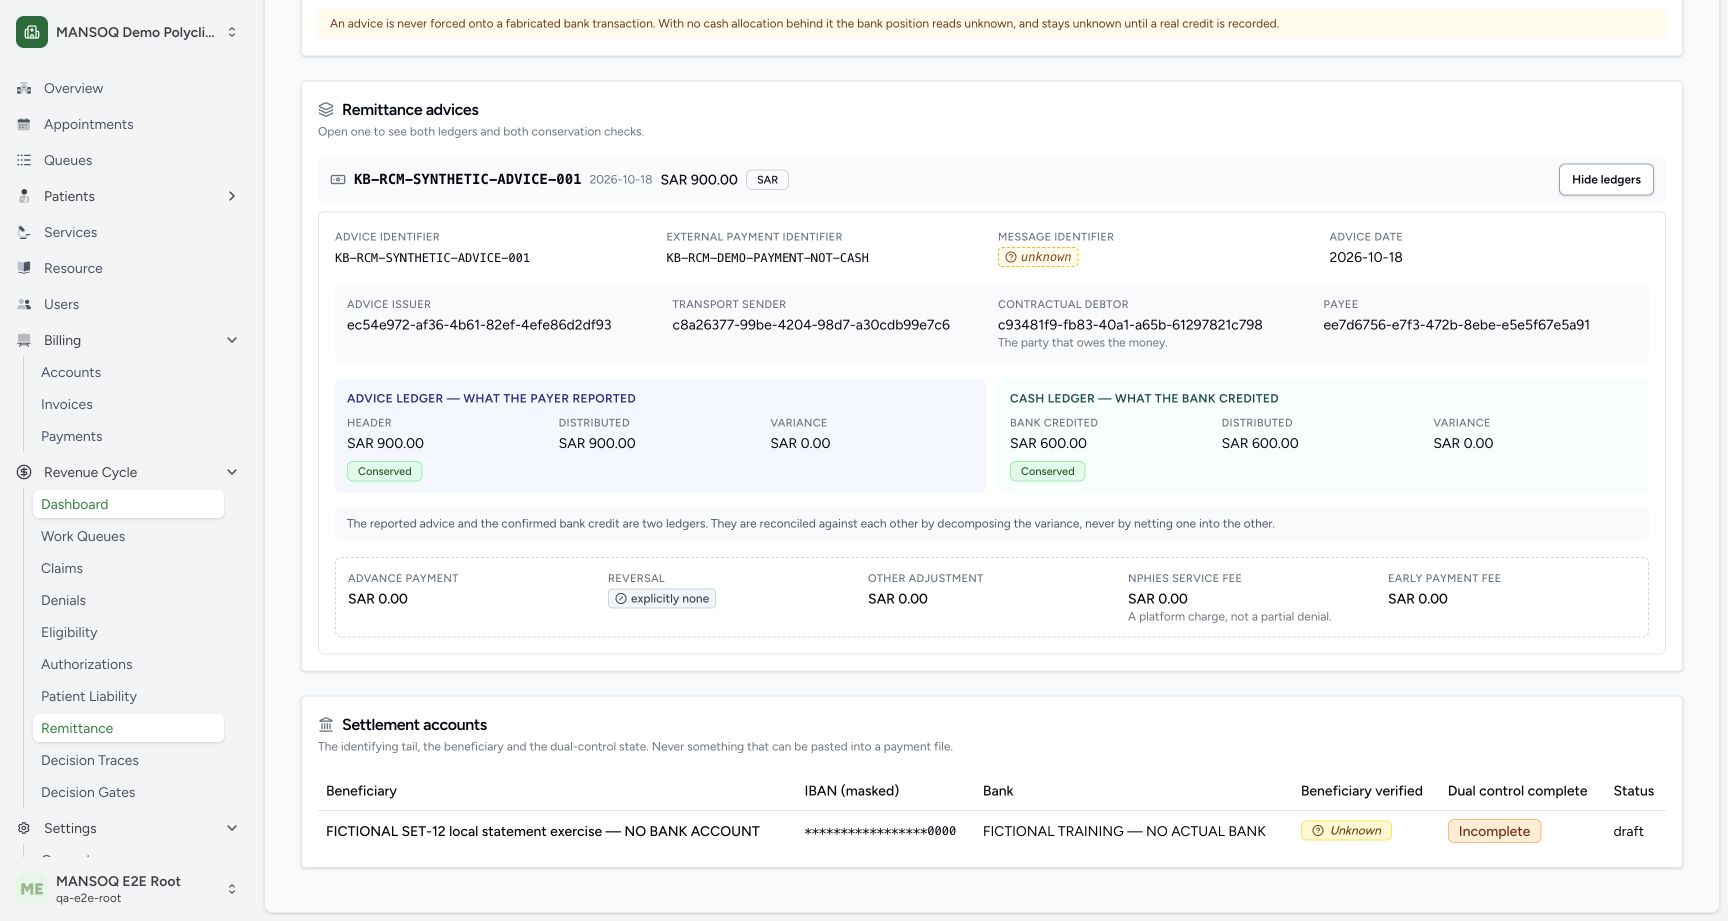Open the Denials link in sidebar
The height and width of the screenshot is (921, 1728).
point(128,600)
